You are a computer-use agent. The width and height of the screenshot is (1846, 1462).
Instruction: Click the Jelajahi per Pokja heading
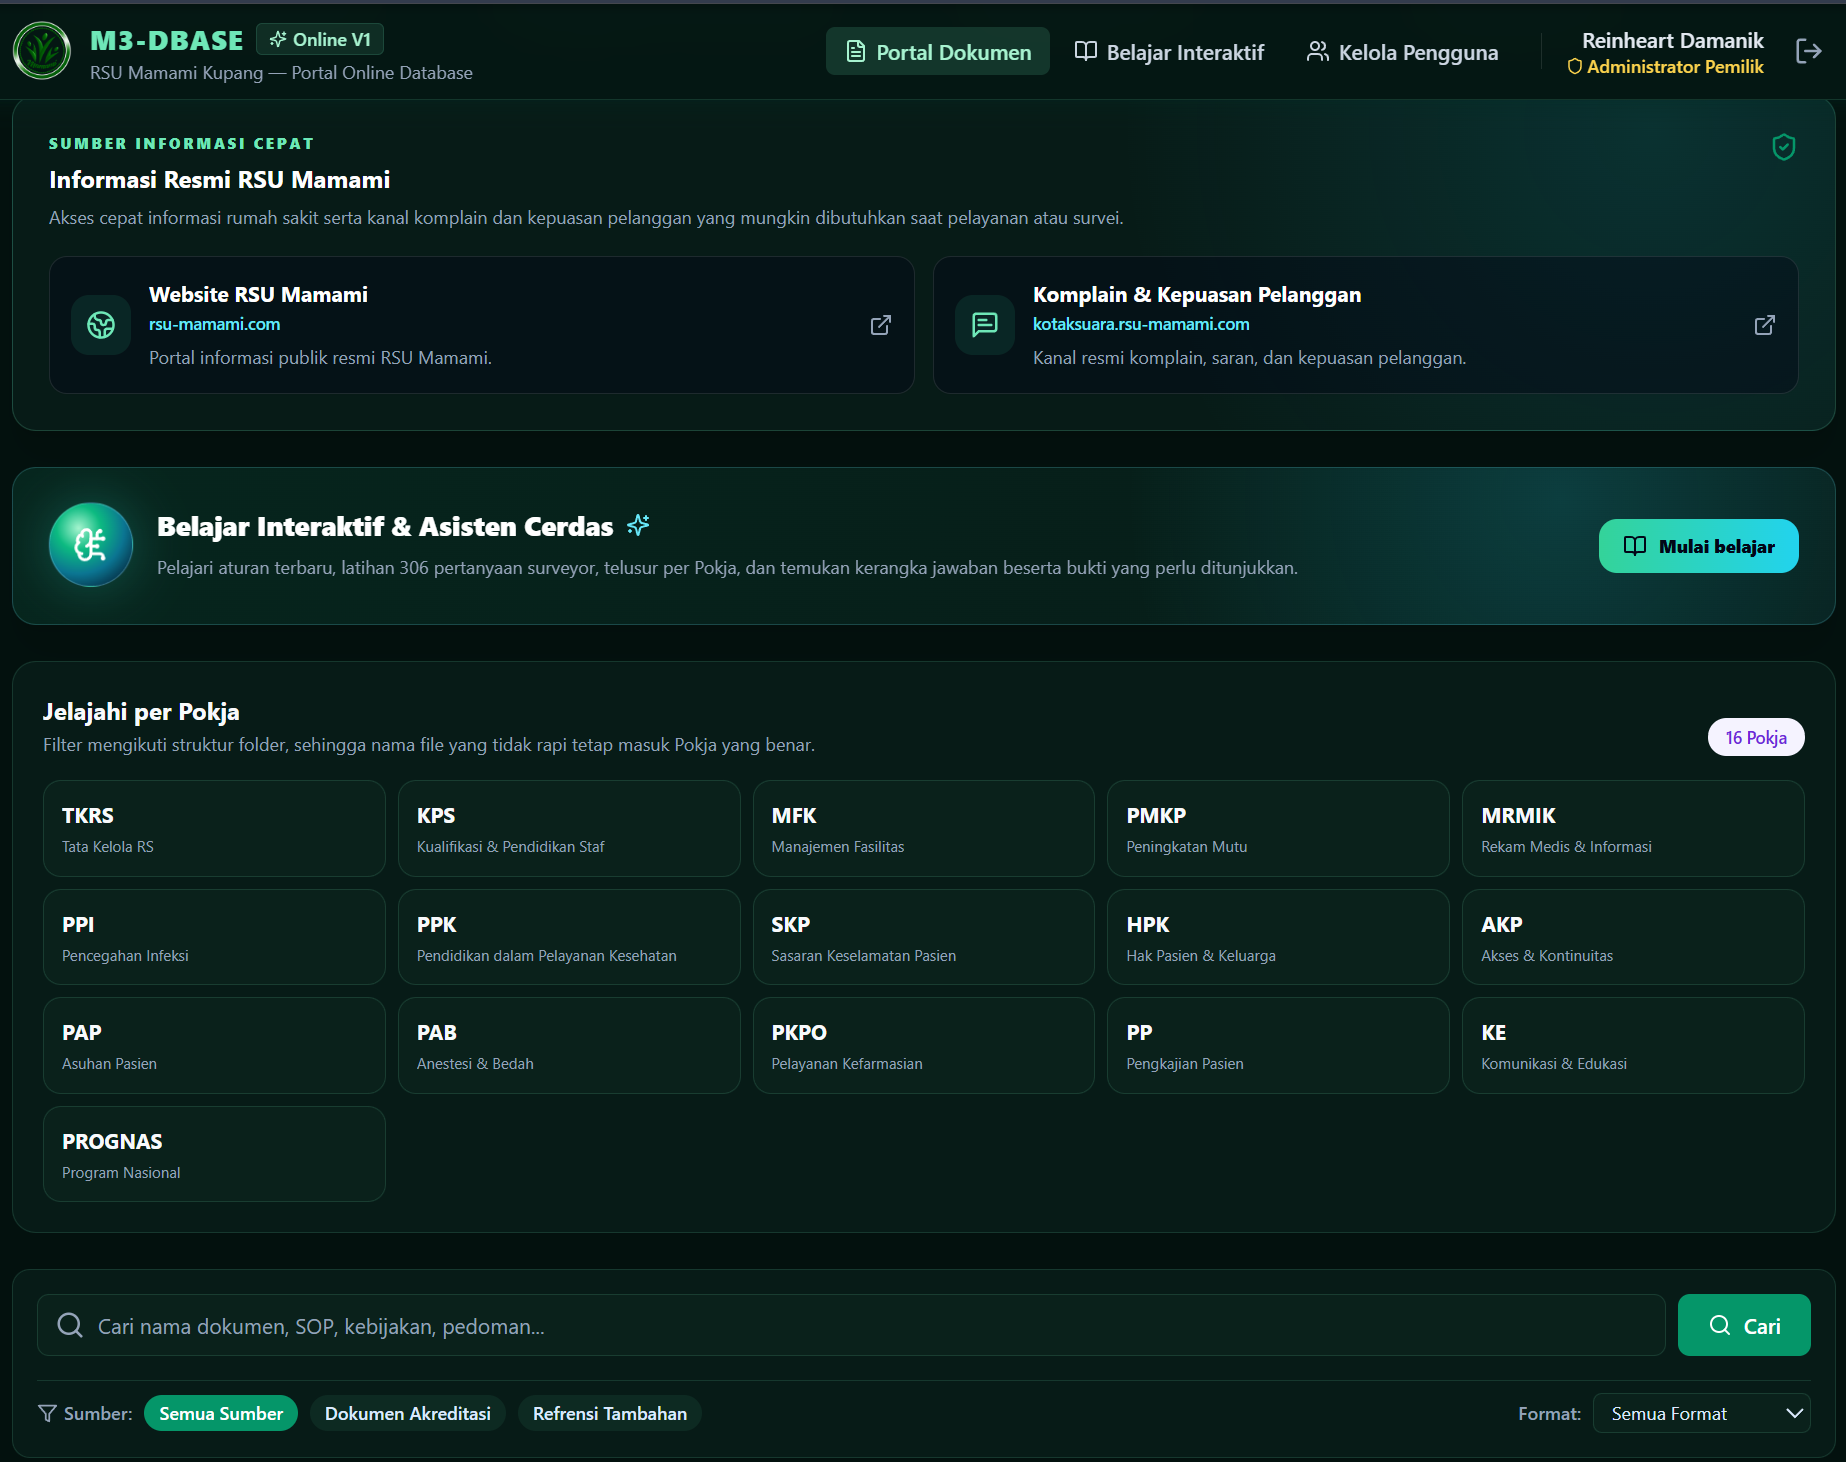tap(141, 712)
